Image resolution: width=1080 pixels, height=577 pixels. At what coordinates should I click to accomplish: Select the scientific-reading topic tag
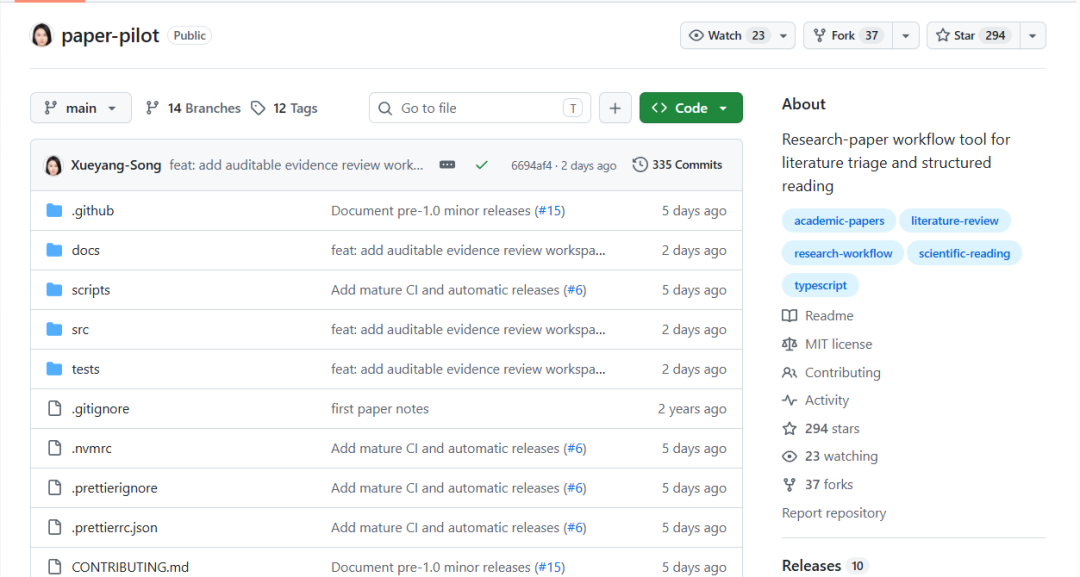coord(964,253)
